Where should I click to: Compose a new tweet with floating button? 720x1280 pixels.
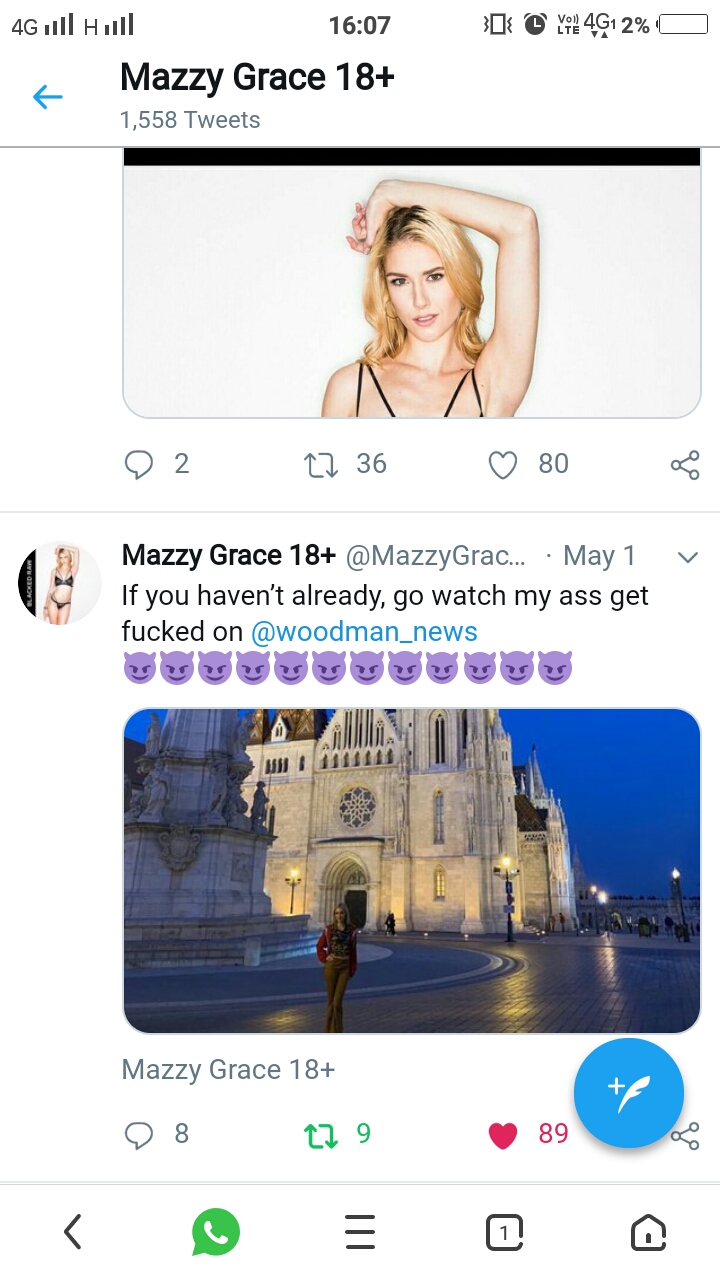click(629, 1093)
